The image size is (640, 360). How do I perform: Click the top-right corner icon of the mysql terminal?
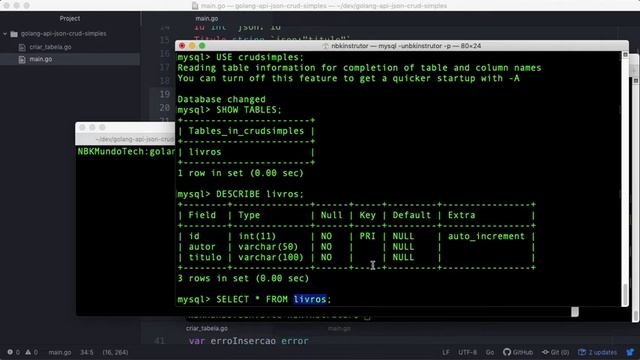pyautogui.click(x=625, y=54)
